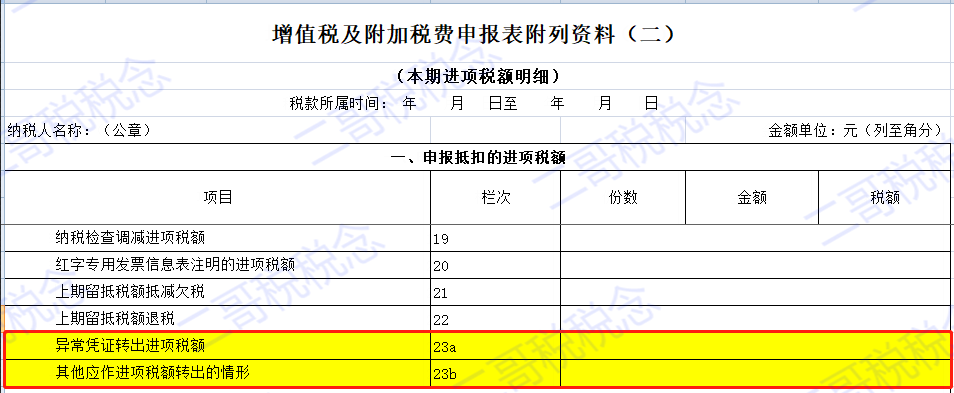Select the 栏次 column header

coord(495,198)
